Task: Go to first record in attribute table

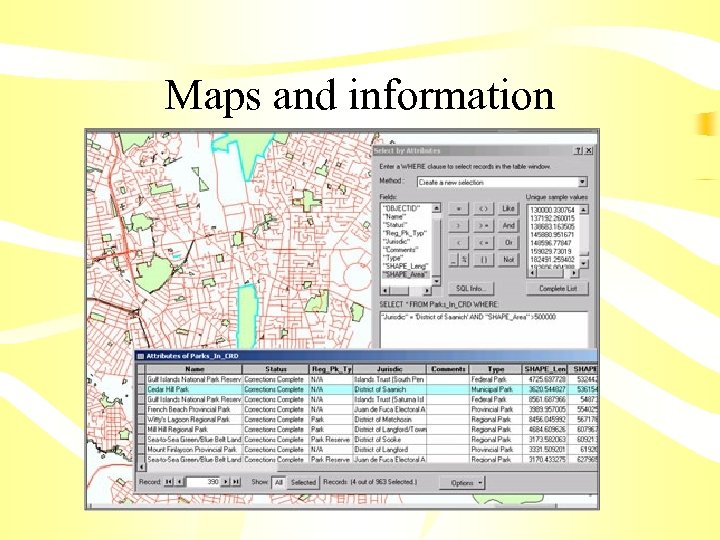Action: [169, 482]
